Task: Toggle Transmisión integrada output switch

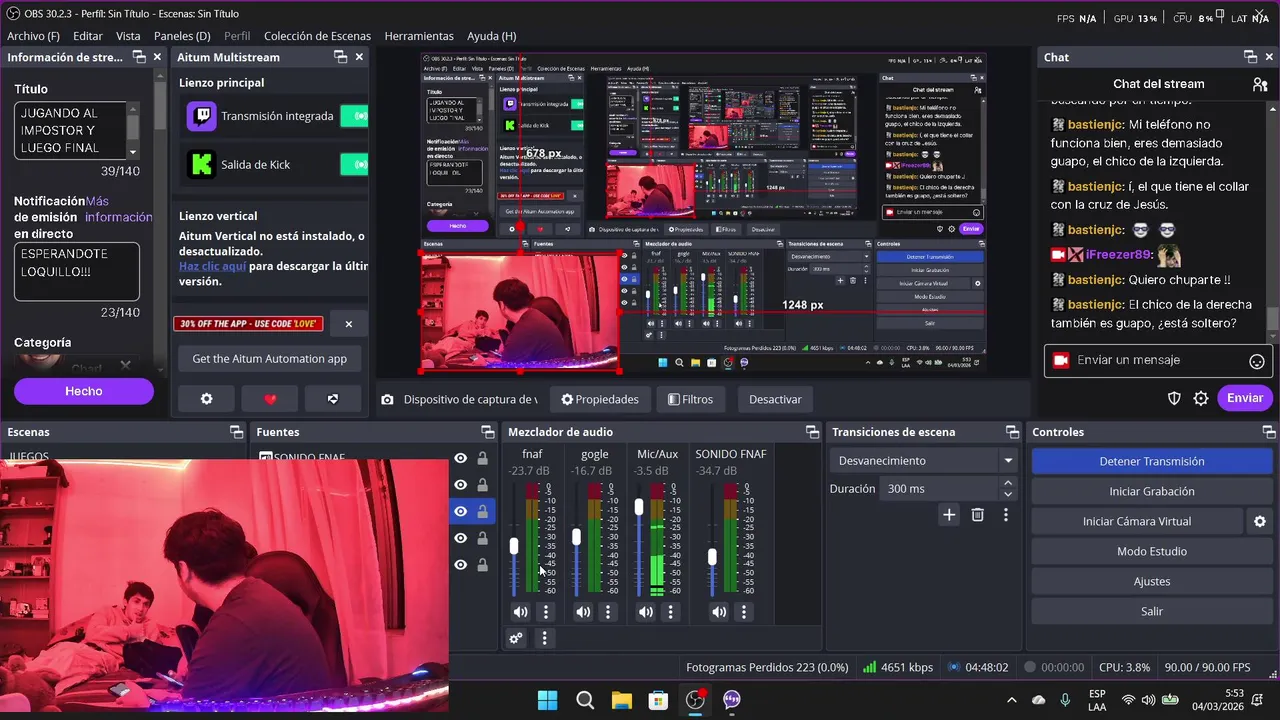Action: pyautogui.click(x=354, y=116)
